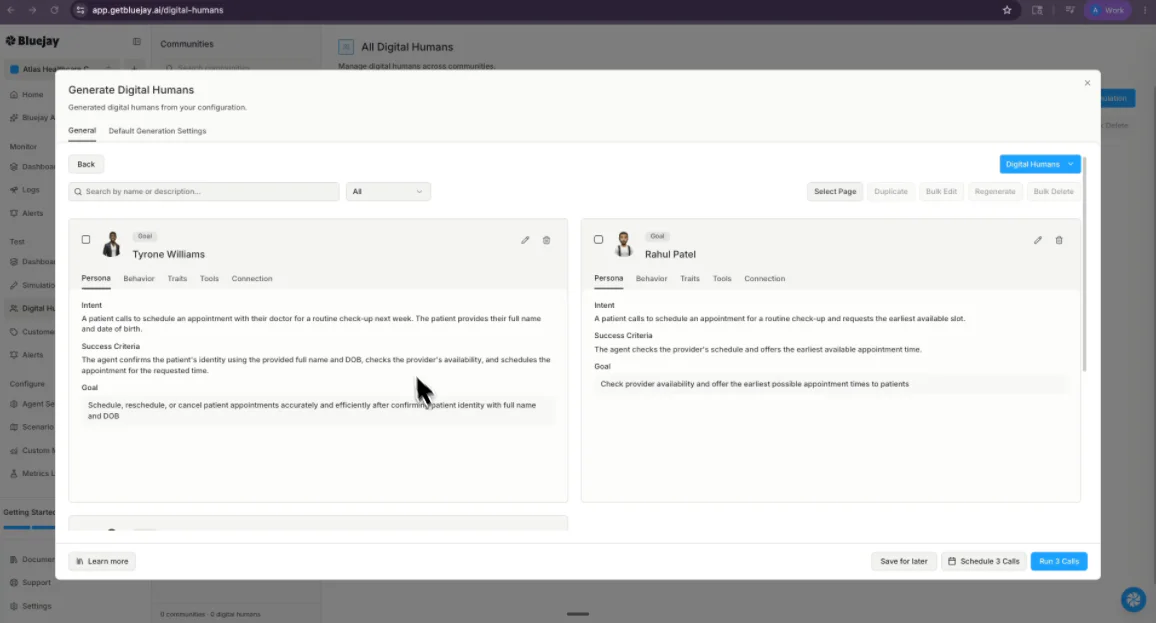
Task: Click the dialog vertical scrollbar
Action: [x=1084, y=265]
